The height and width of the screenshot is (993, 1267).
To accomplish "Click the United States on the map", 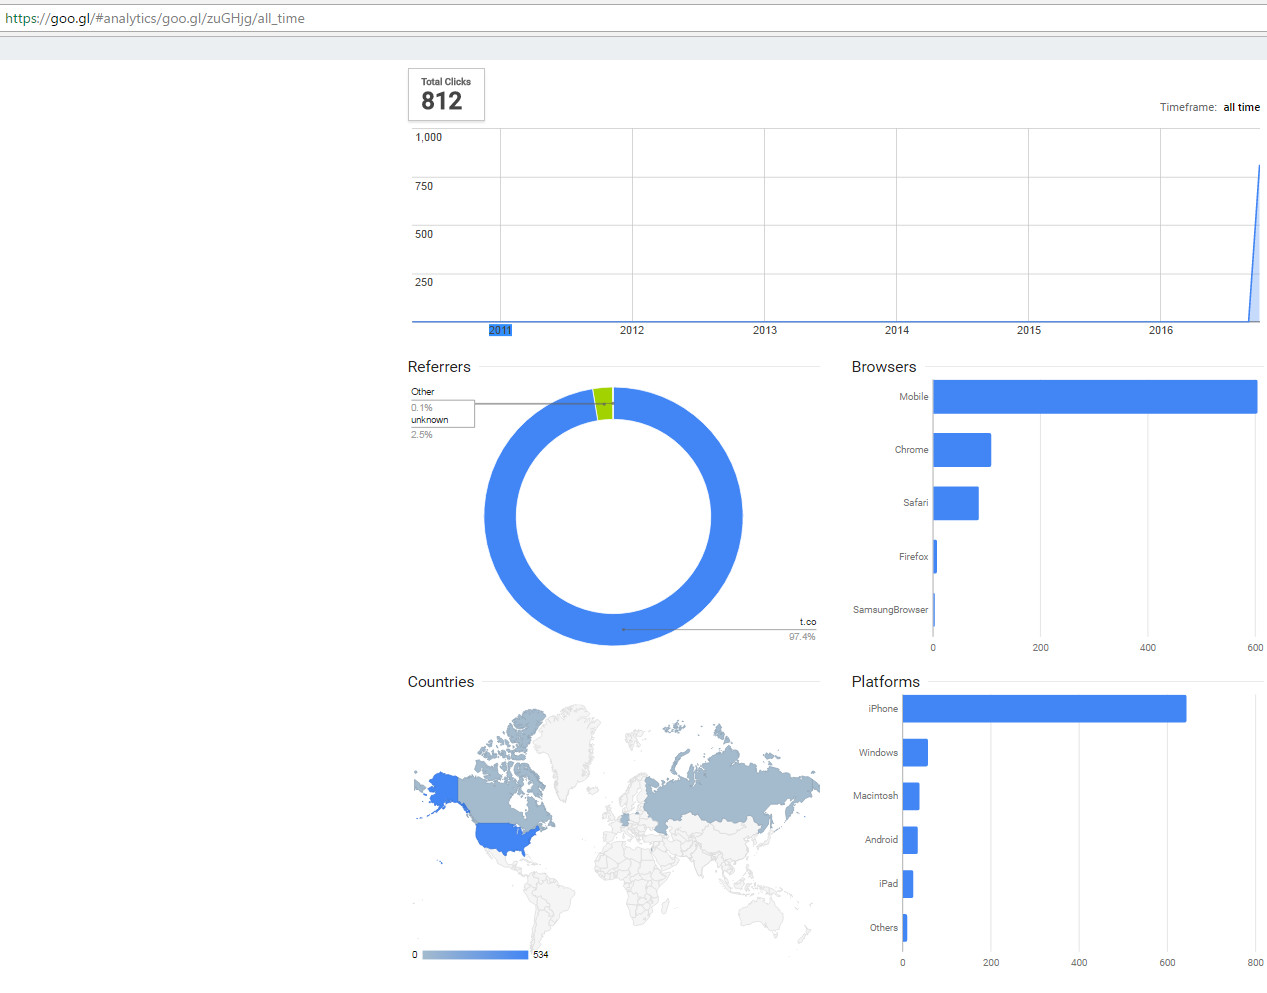I will [503, 837].
